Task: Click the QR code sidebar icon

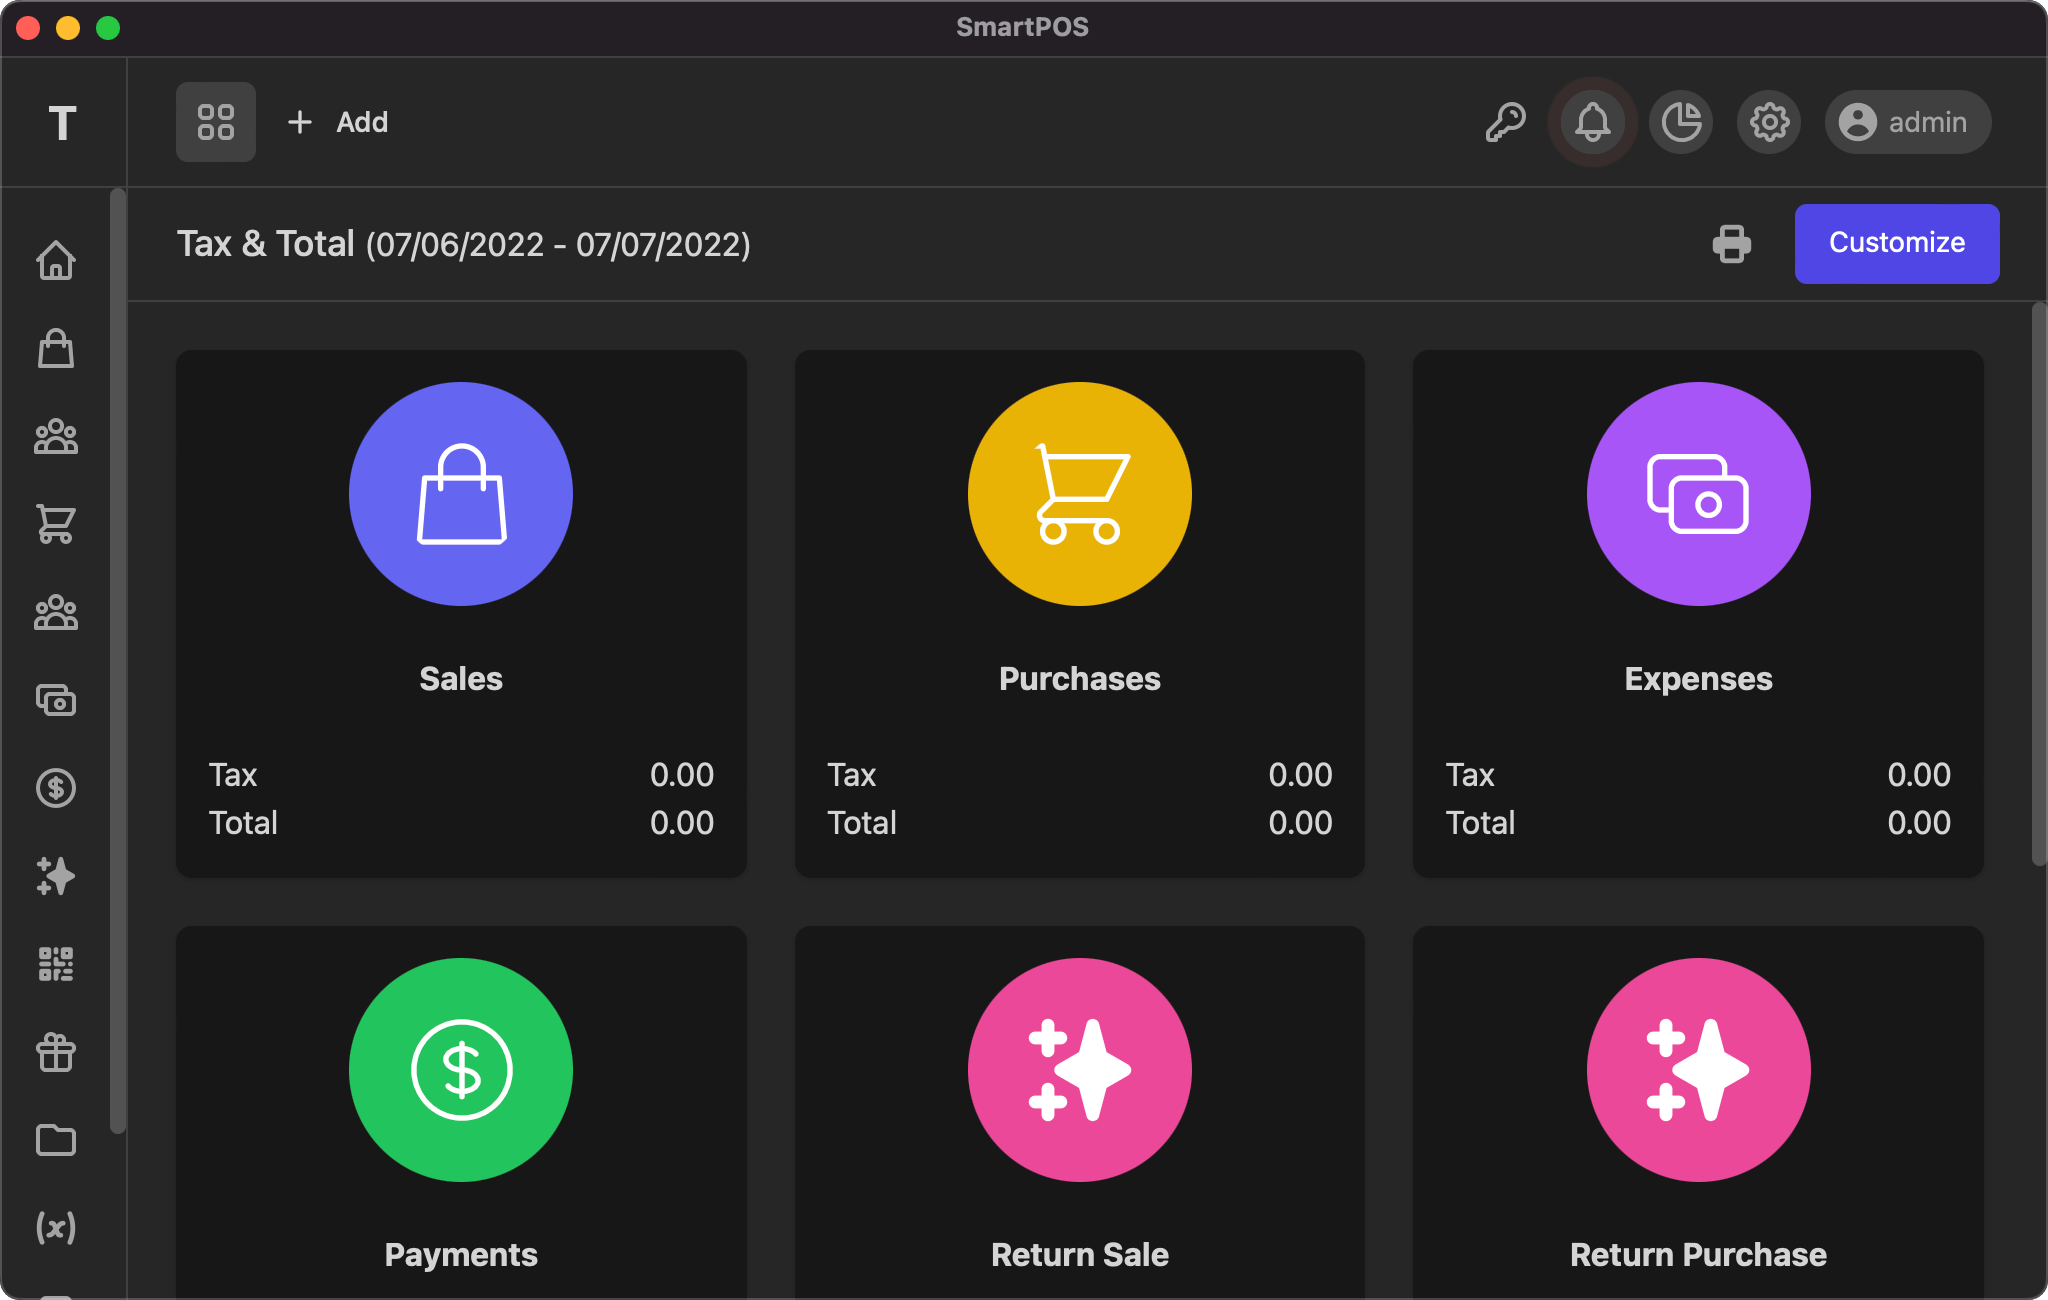Action: click(56, 964)
